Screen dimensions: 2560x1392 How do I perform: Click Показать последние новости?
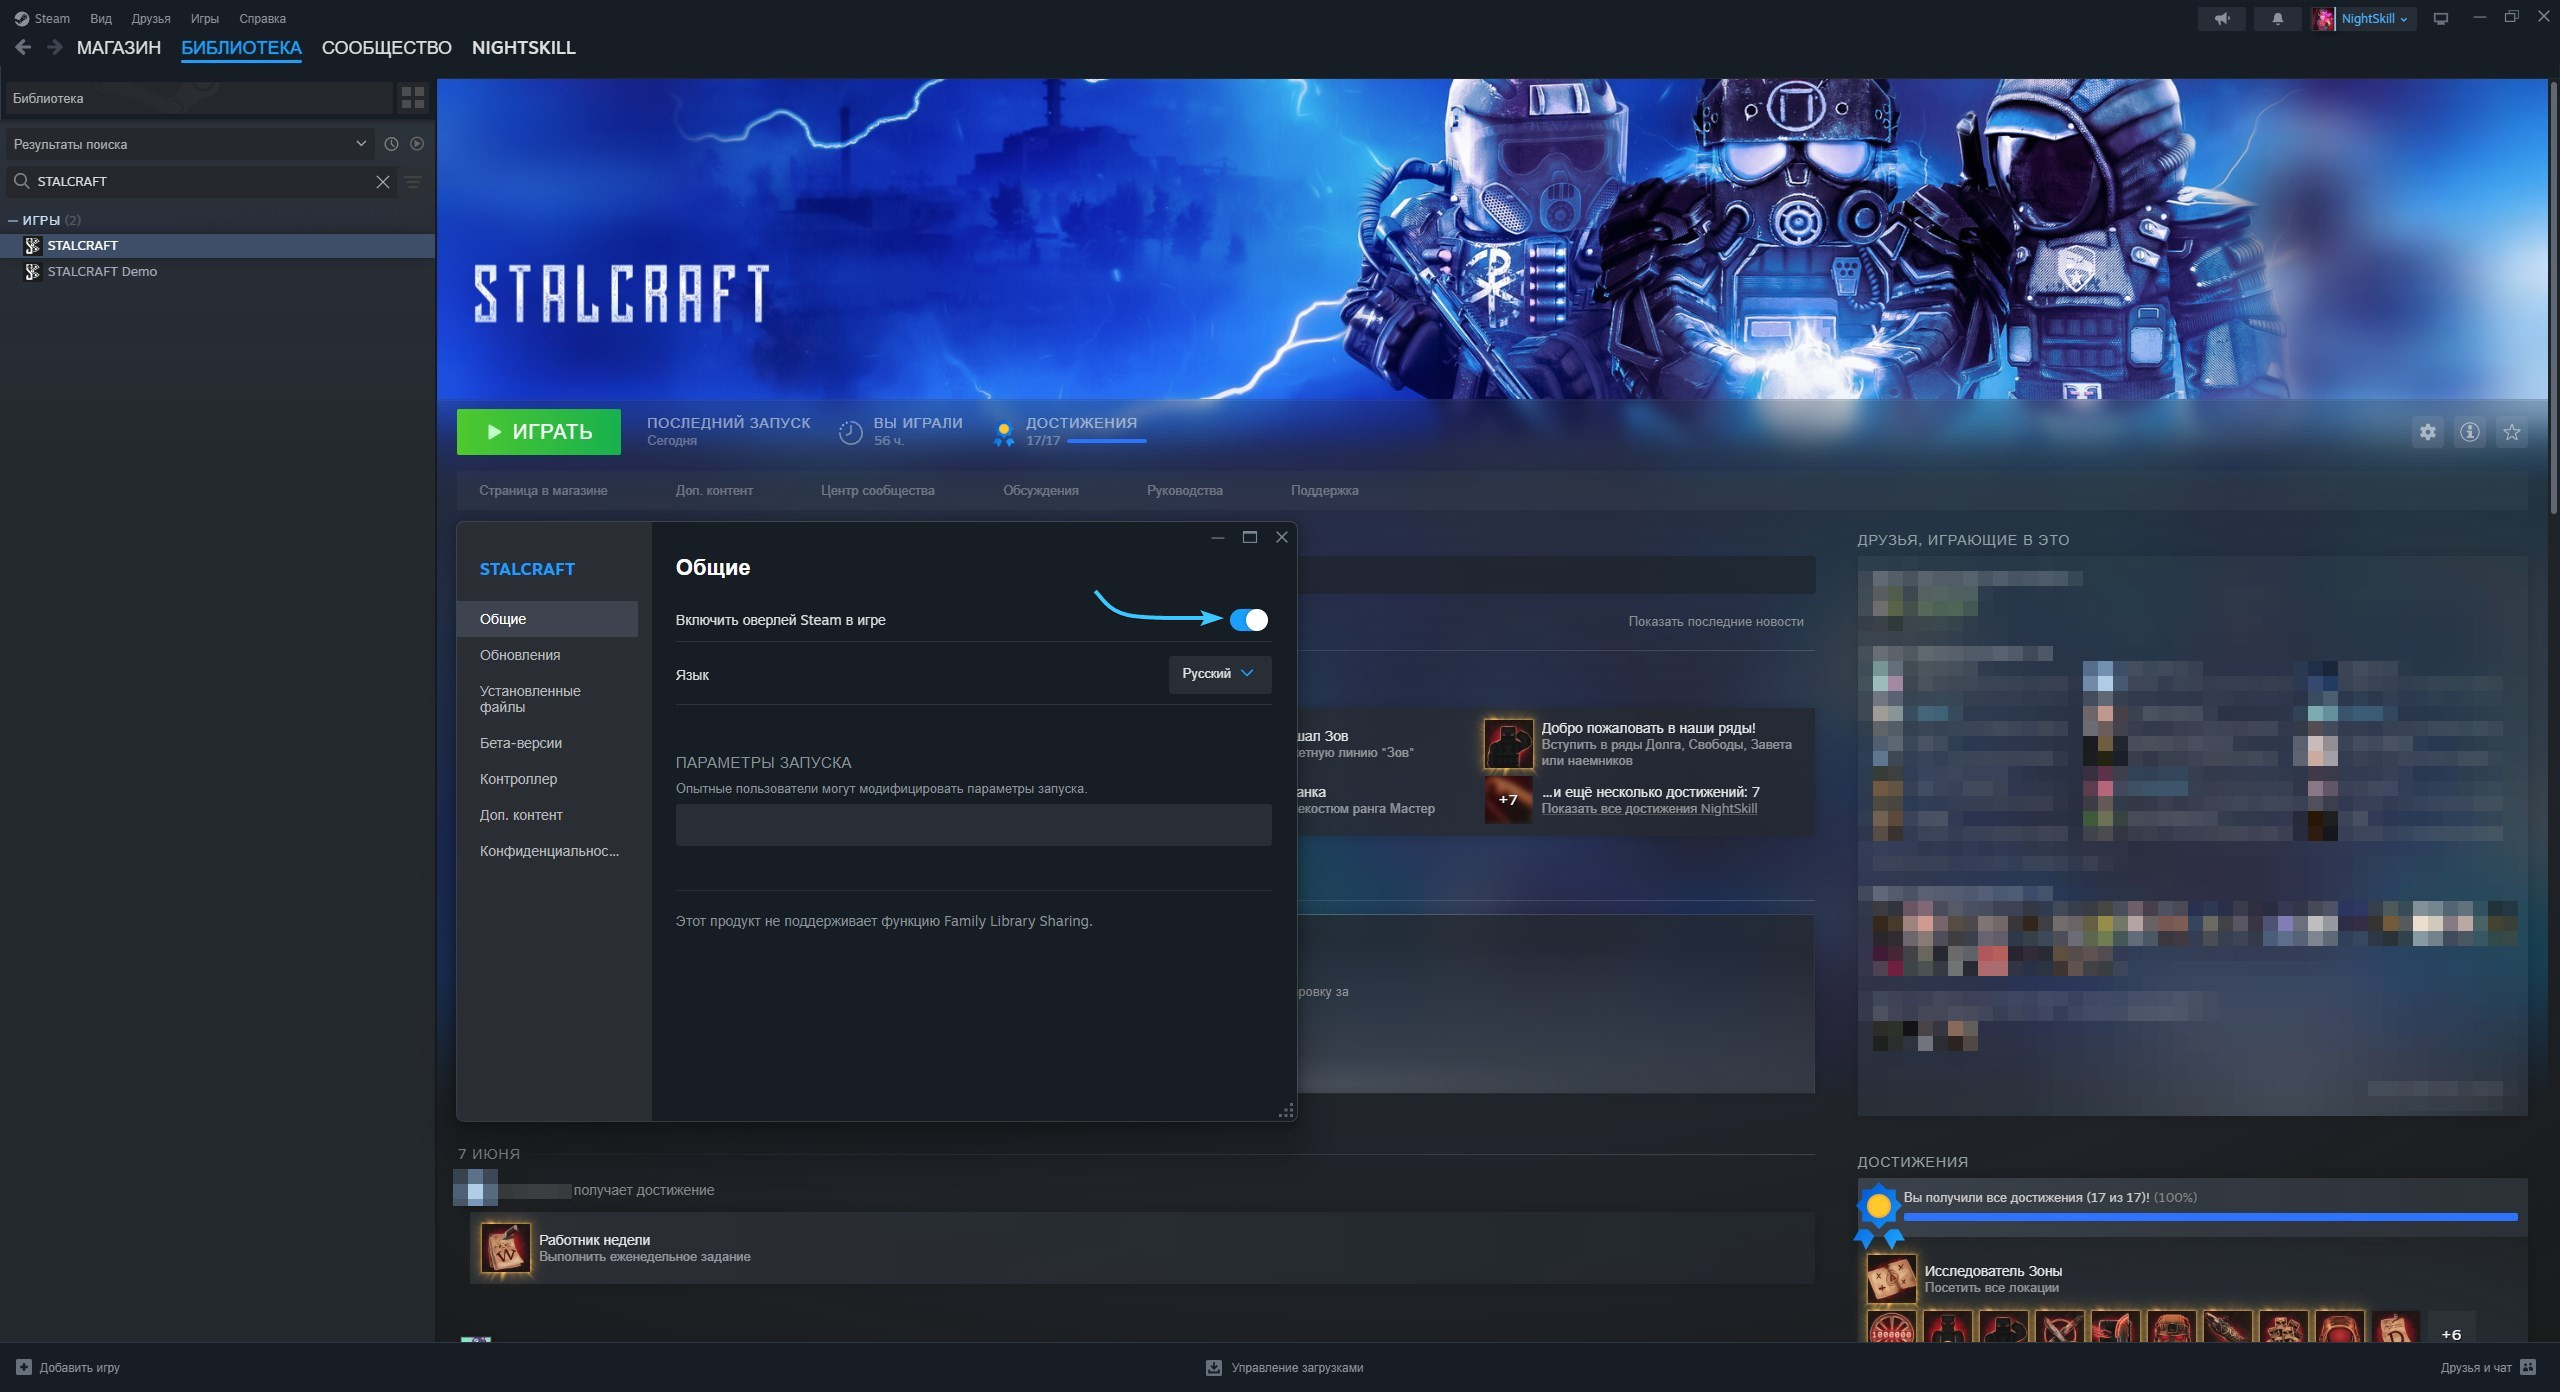click(x=1715, y=621)
